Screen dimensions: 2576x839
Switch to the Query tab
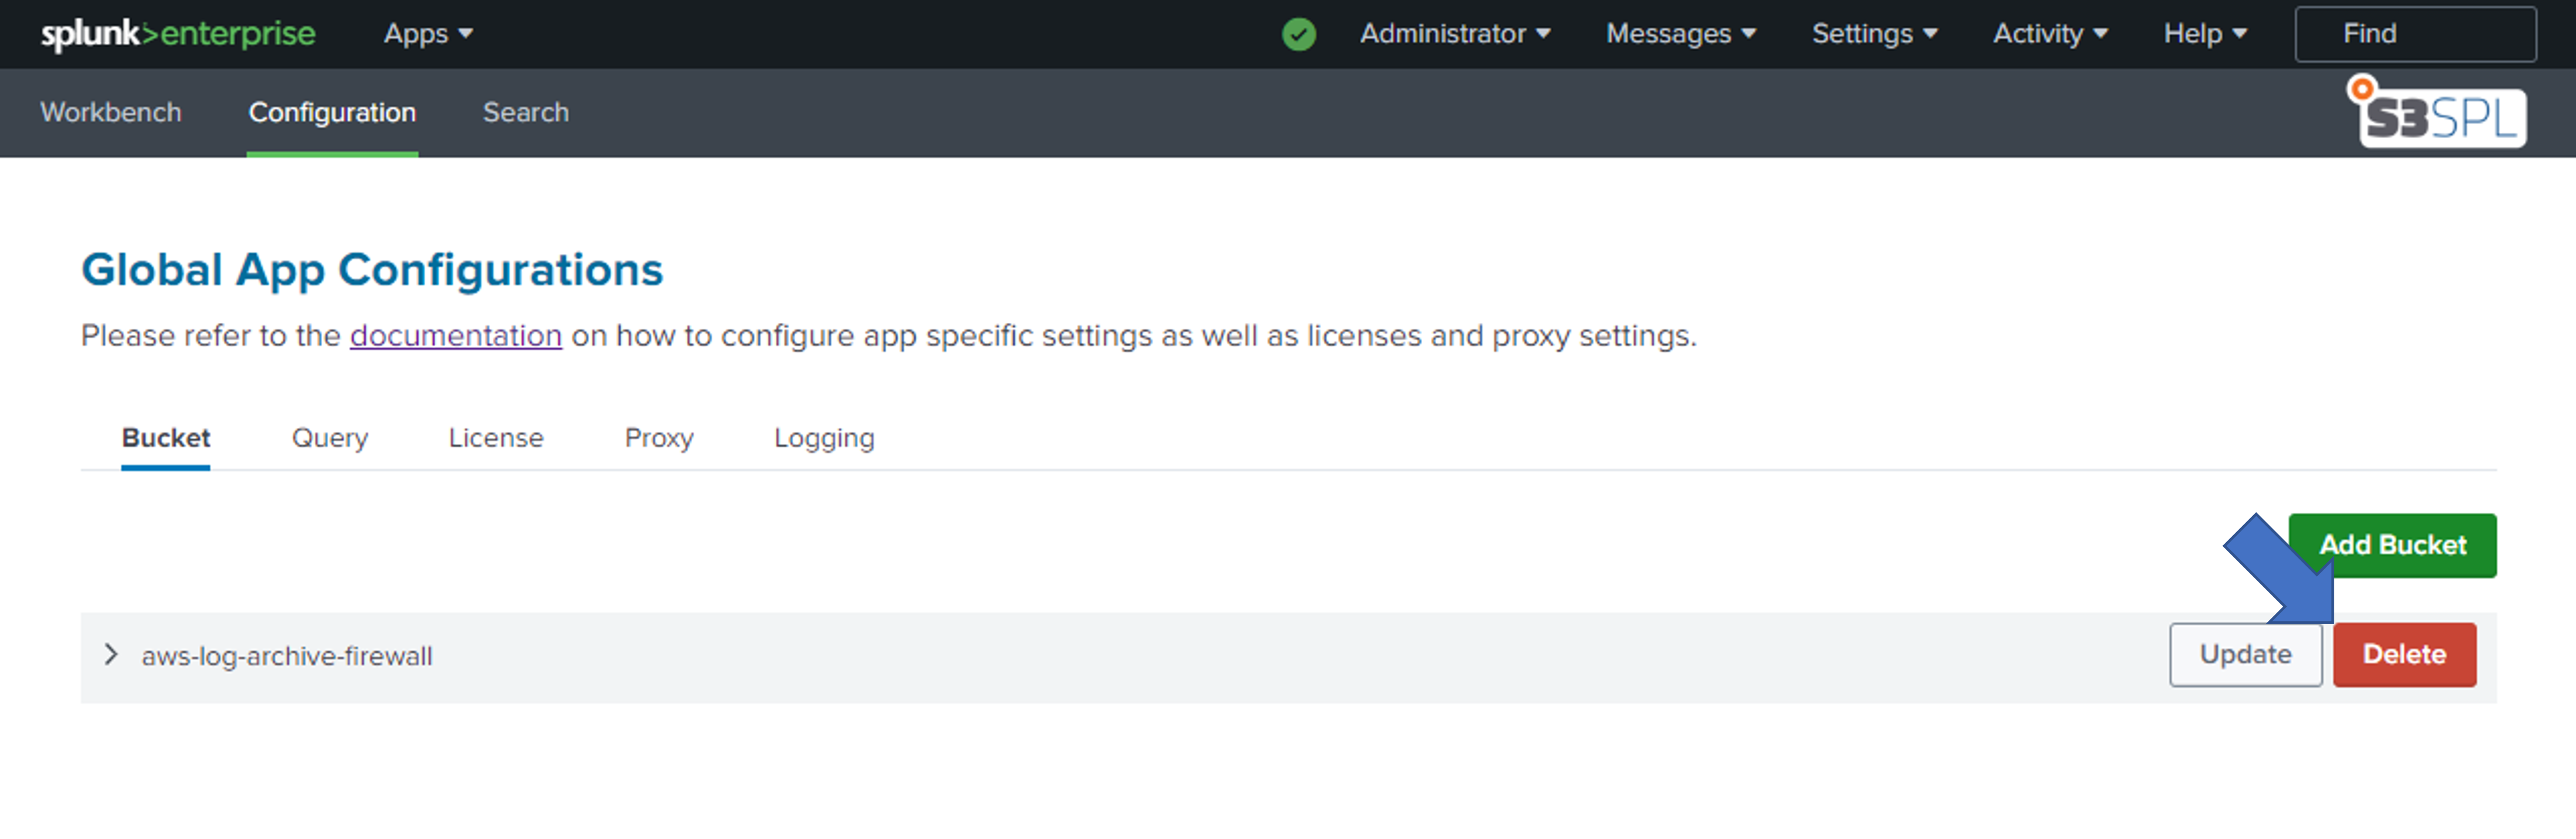330,438
